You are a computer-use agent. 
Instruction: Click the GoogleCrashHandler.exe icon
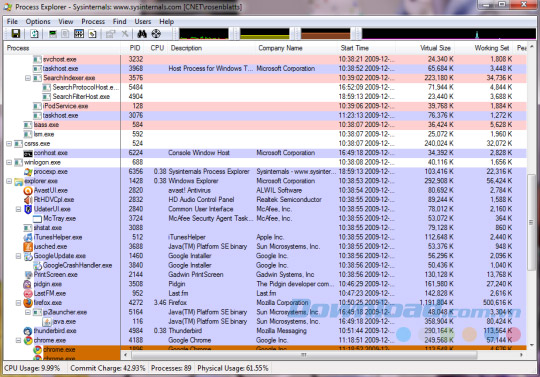pos(37,265)
